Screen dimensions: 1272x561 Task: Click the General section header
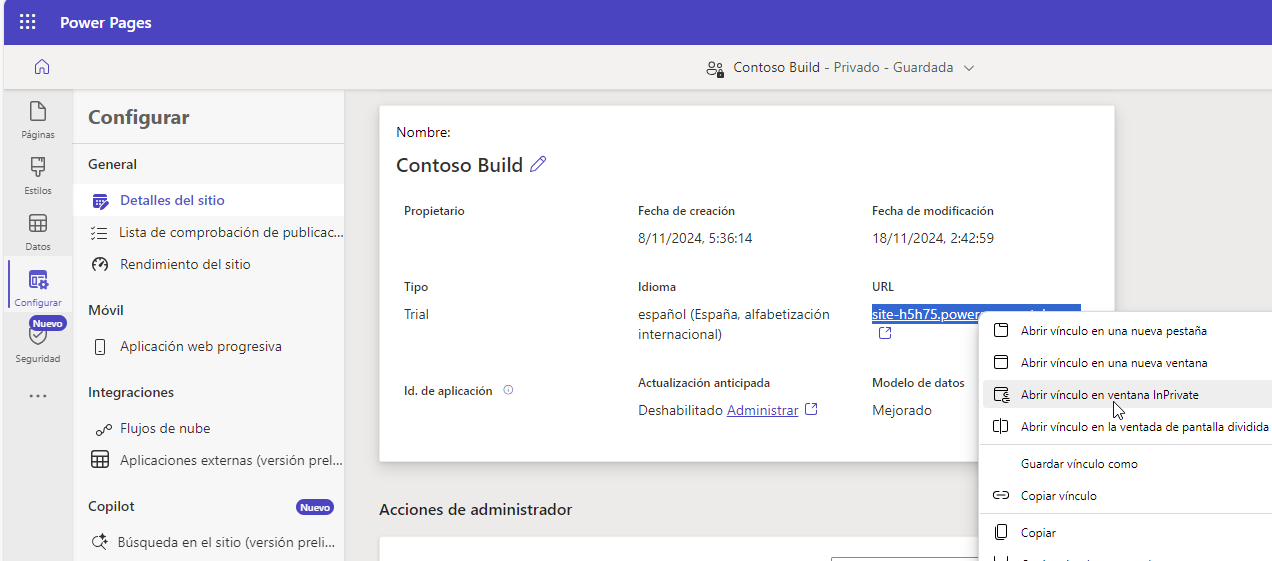(x=113, y=164)
